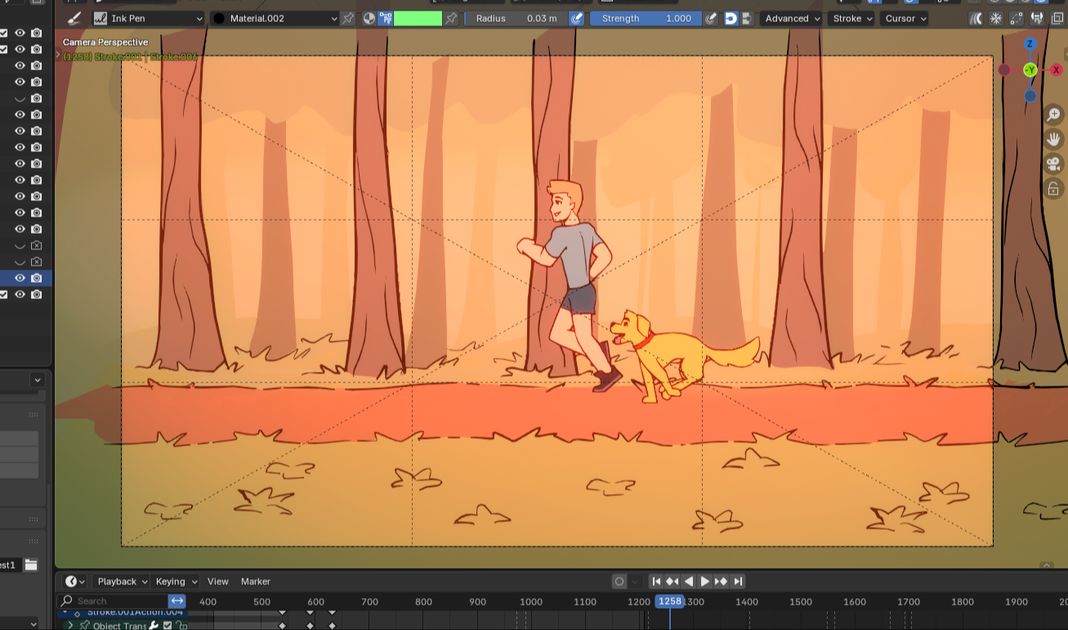Toggle eye icon in topmost visible outliner row

[x=20, y=33]
